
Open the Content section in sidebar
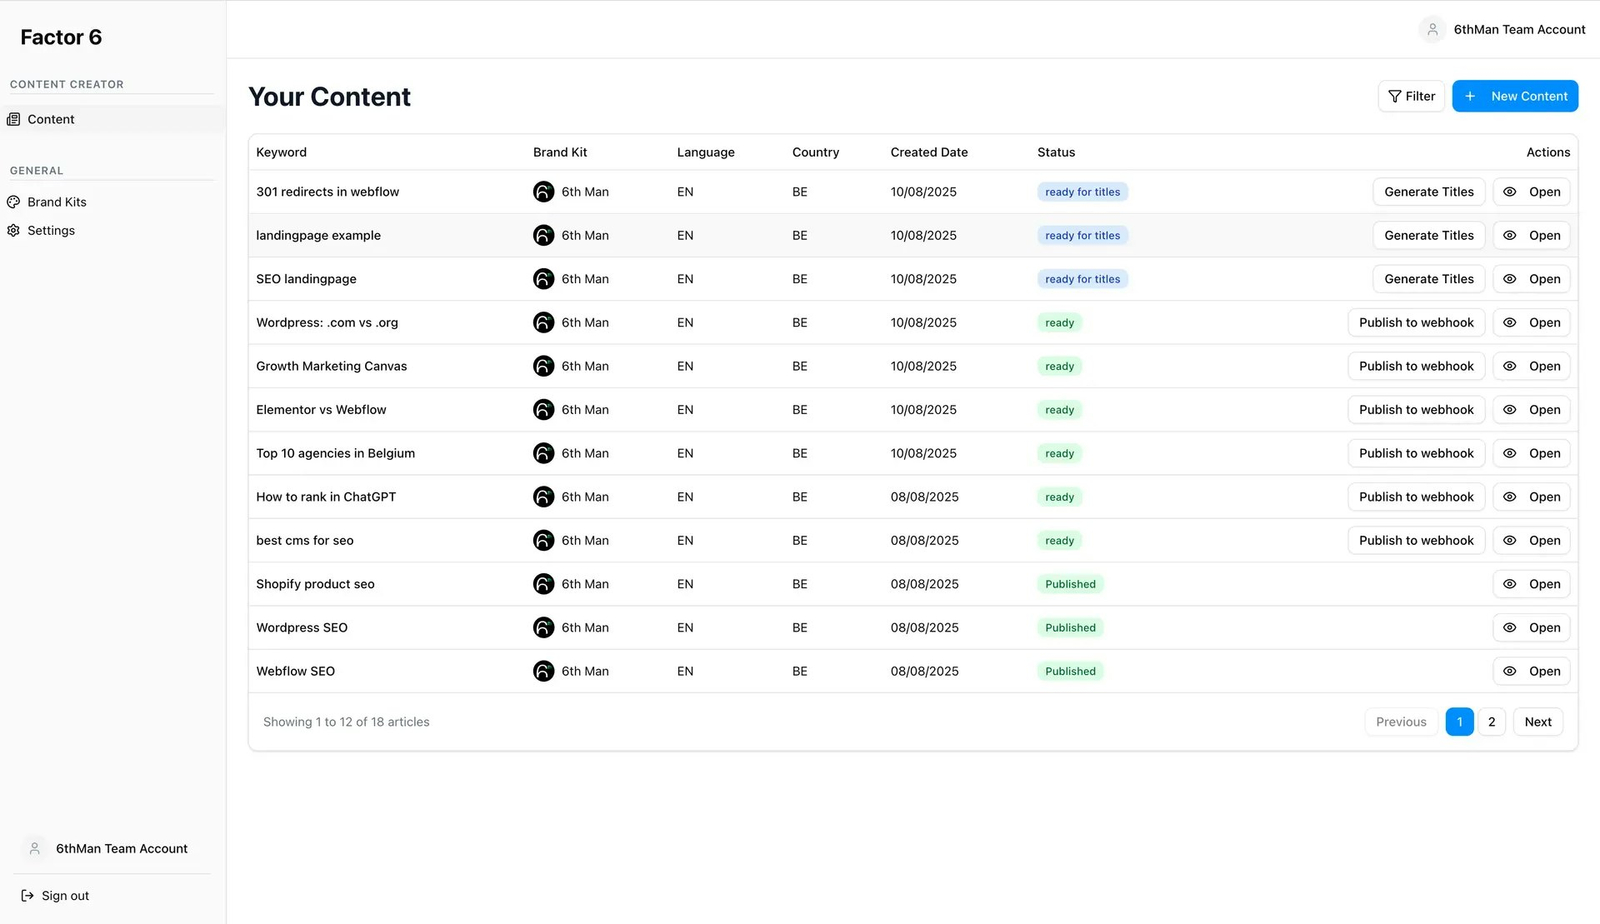tap(112, 119)
